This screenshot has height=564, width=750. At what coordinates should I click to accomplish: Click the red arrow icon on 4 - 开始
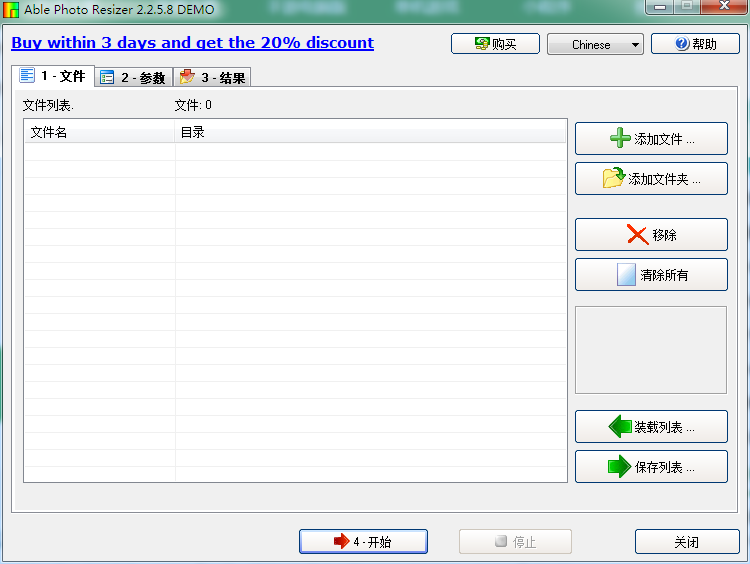[x=342, y=541]
